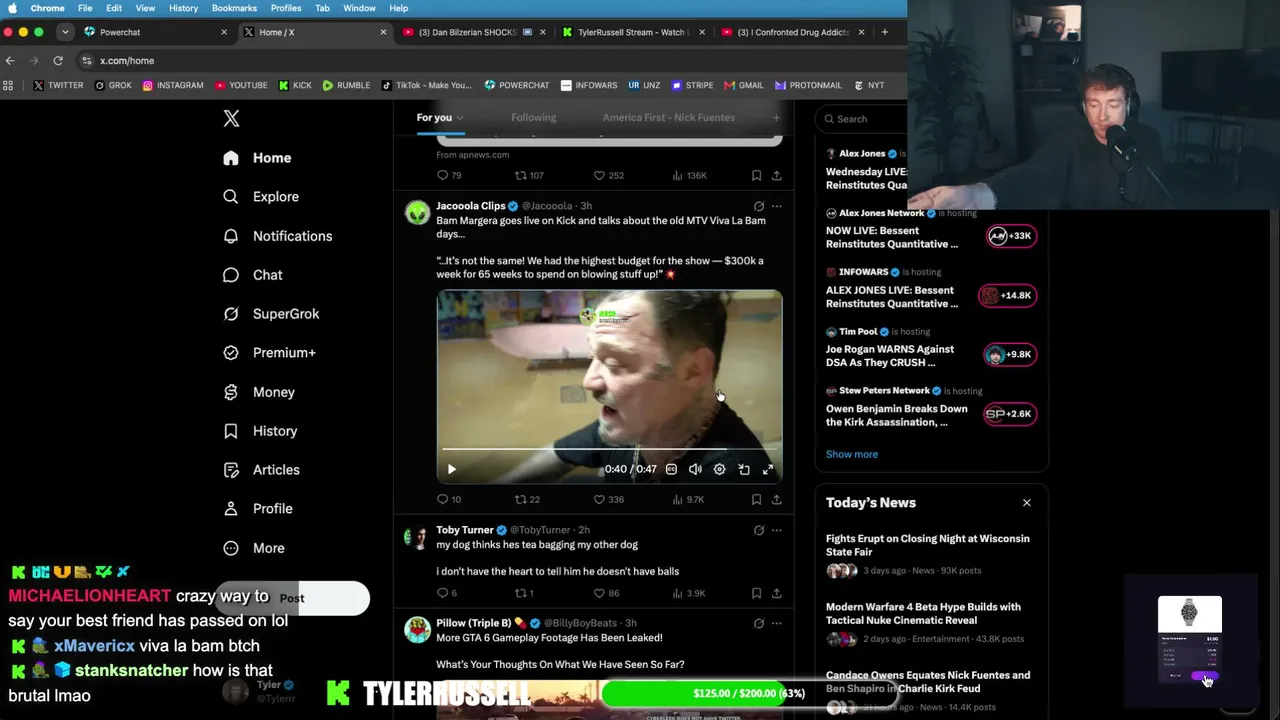Open Profile page

coord(257,509)
